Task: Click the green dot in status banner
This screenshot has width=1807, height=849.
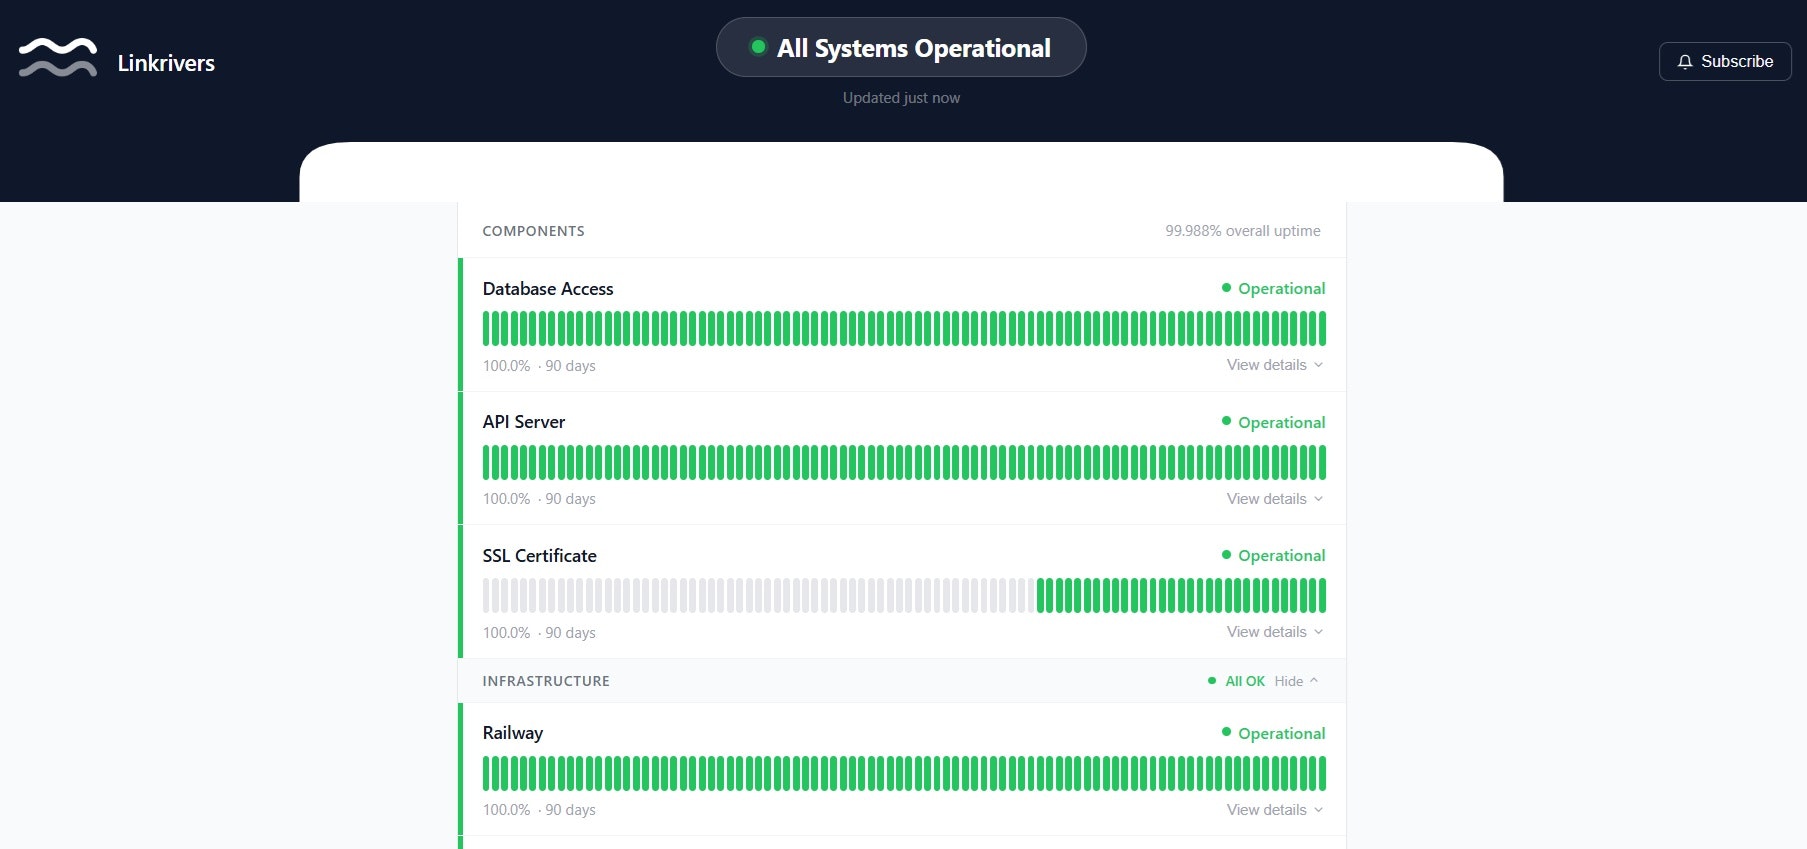Action: (758, 47)
